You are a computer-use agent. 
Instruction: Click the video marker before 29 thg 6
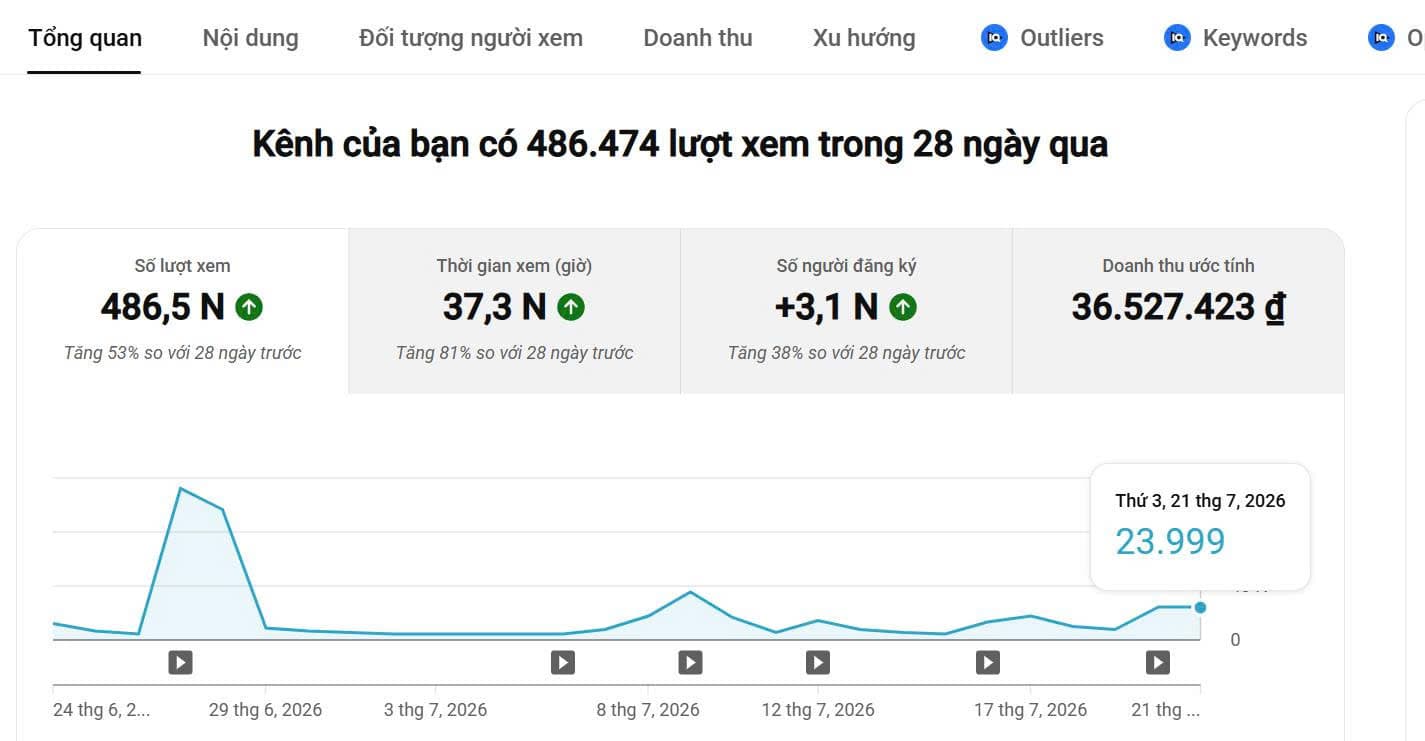point(180,662)
